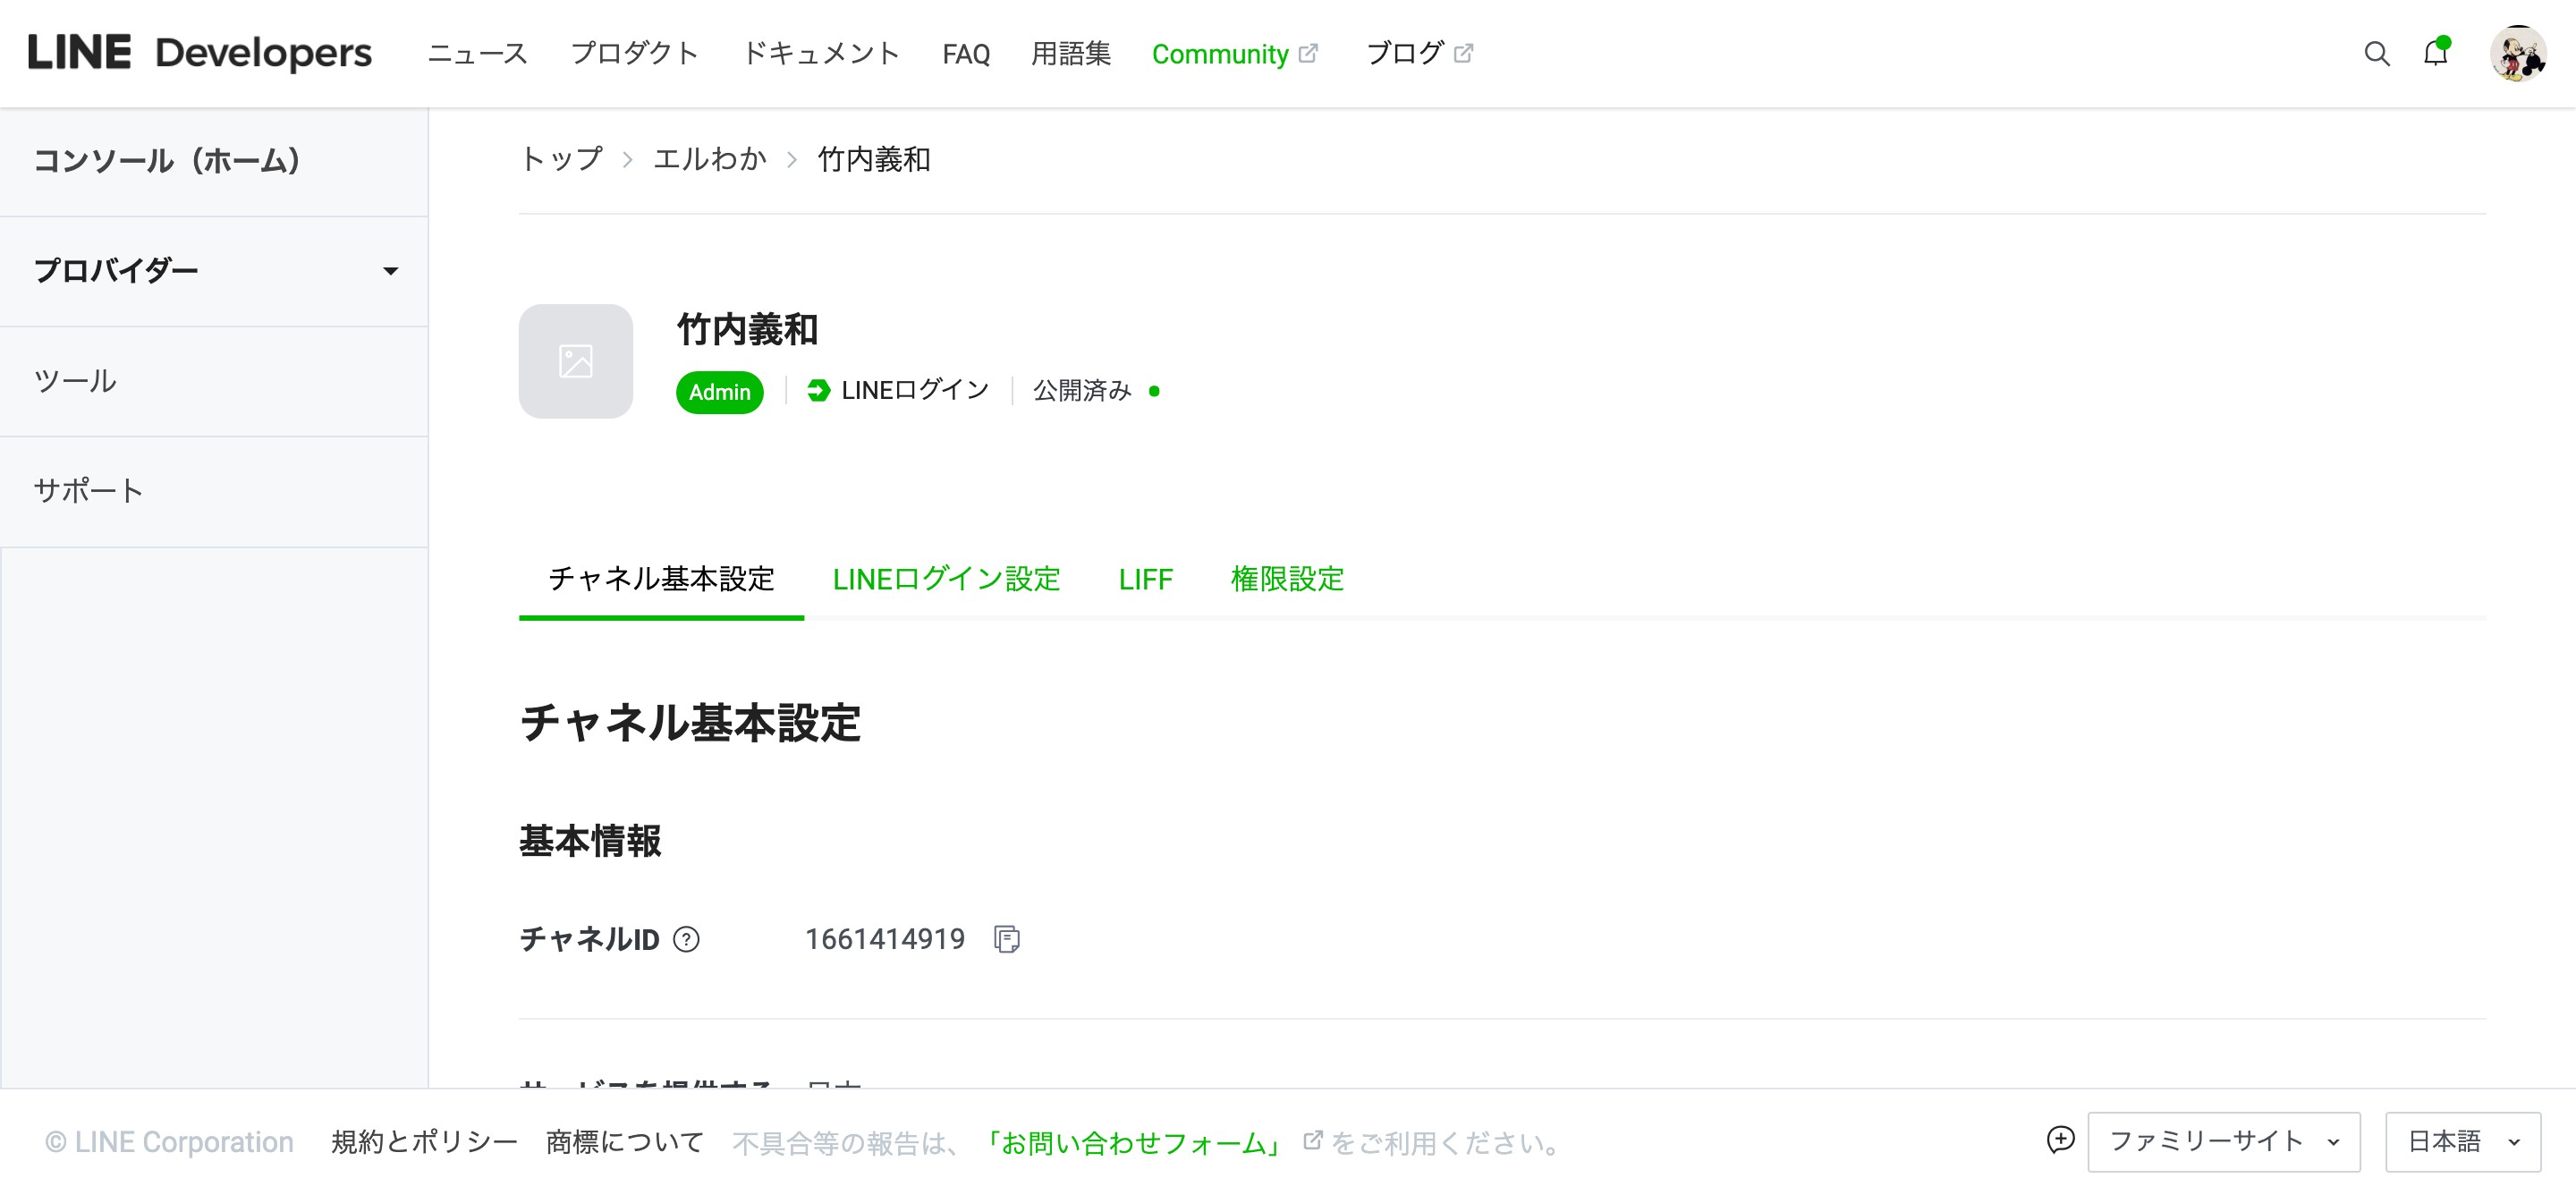Image resolution: width=2576 pixels, height=1195 pixels.
Task: Open the ブログ external link
Action: tap(1419, 53)
